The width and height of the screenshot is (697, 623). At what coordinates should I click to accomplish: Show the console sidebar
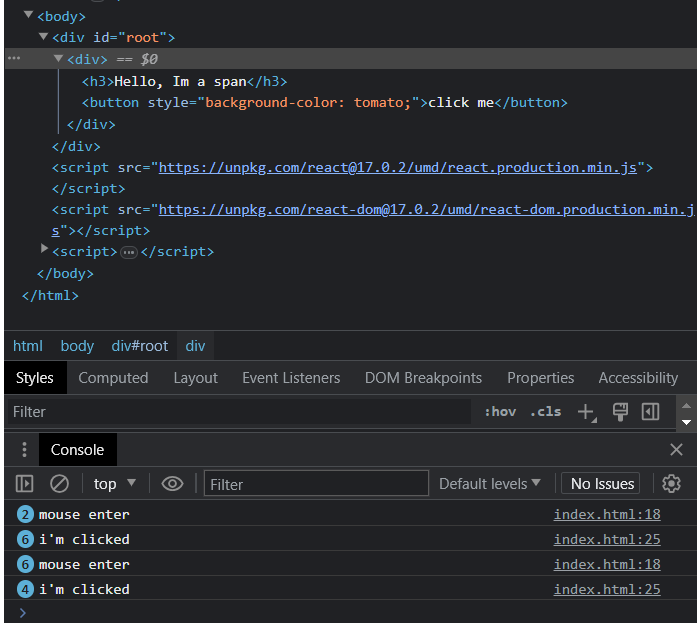pos(24,483)
